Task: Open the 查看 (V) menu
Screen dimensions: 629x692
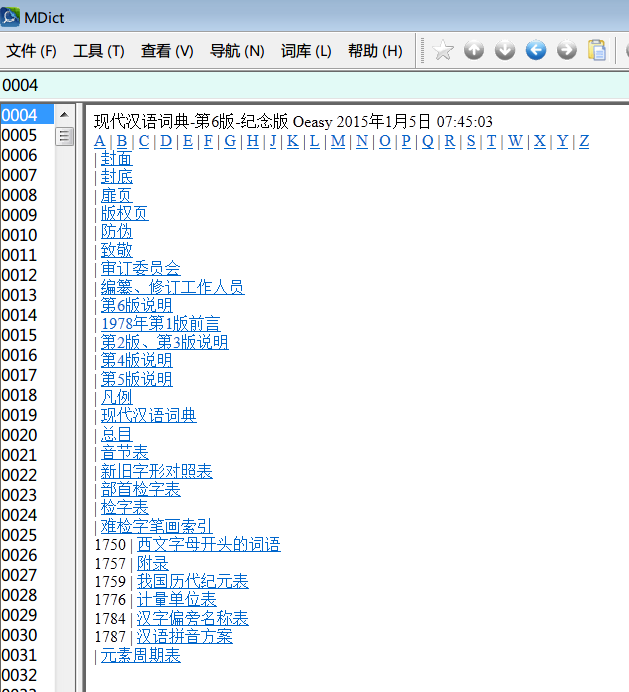Action: pos(167,51)
